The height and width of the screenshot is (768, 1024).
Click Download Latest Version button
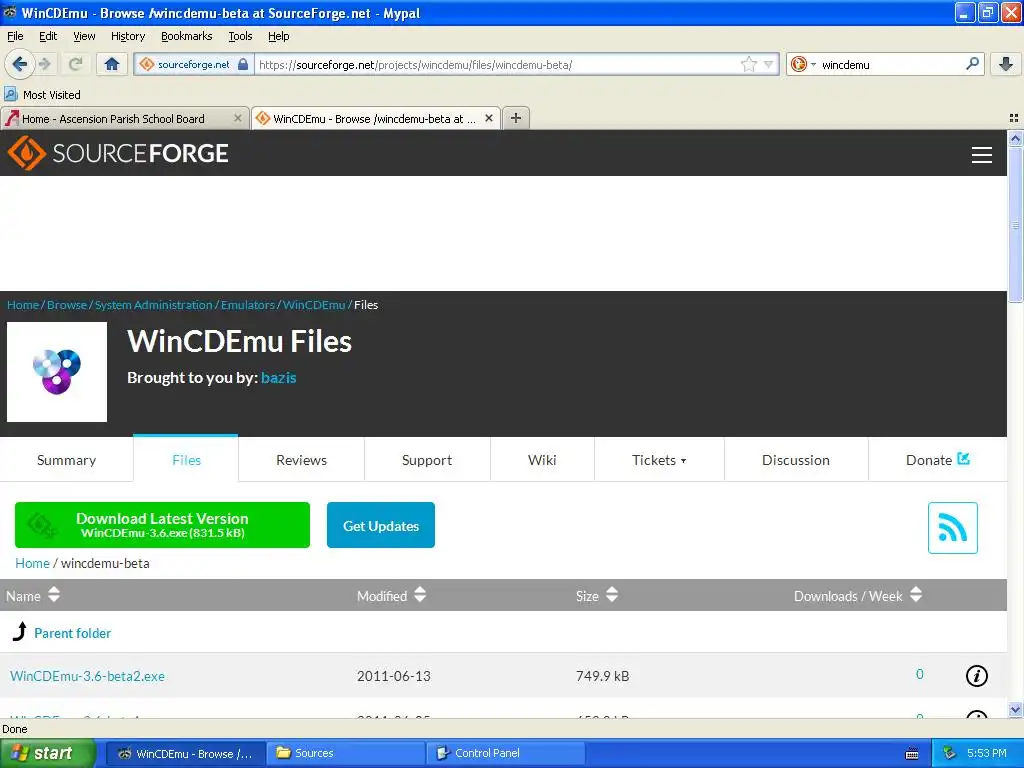click(x=162, y=525)
